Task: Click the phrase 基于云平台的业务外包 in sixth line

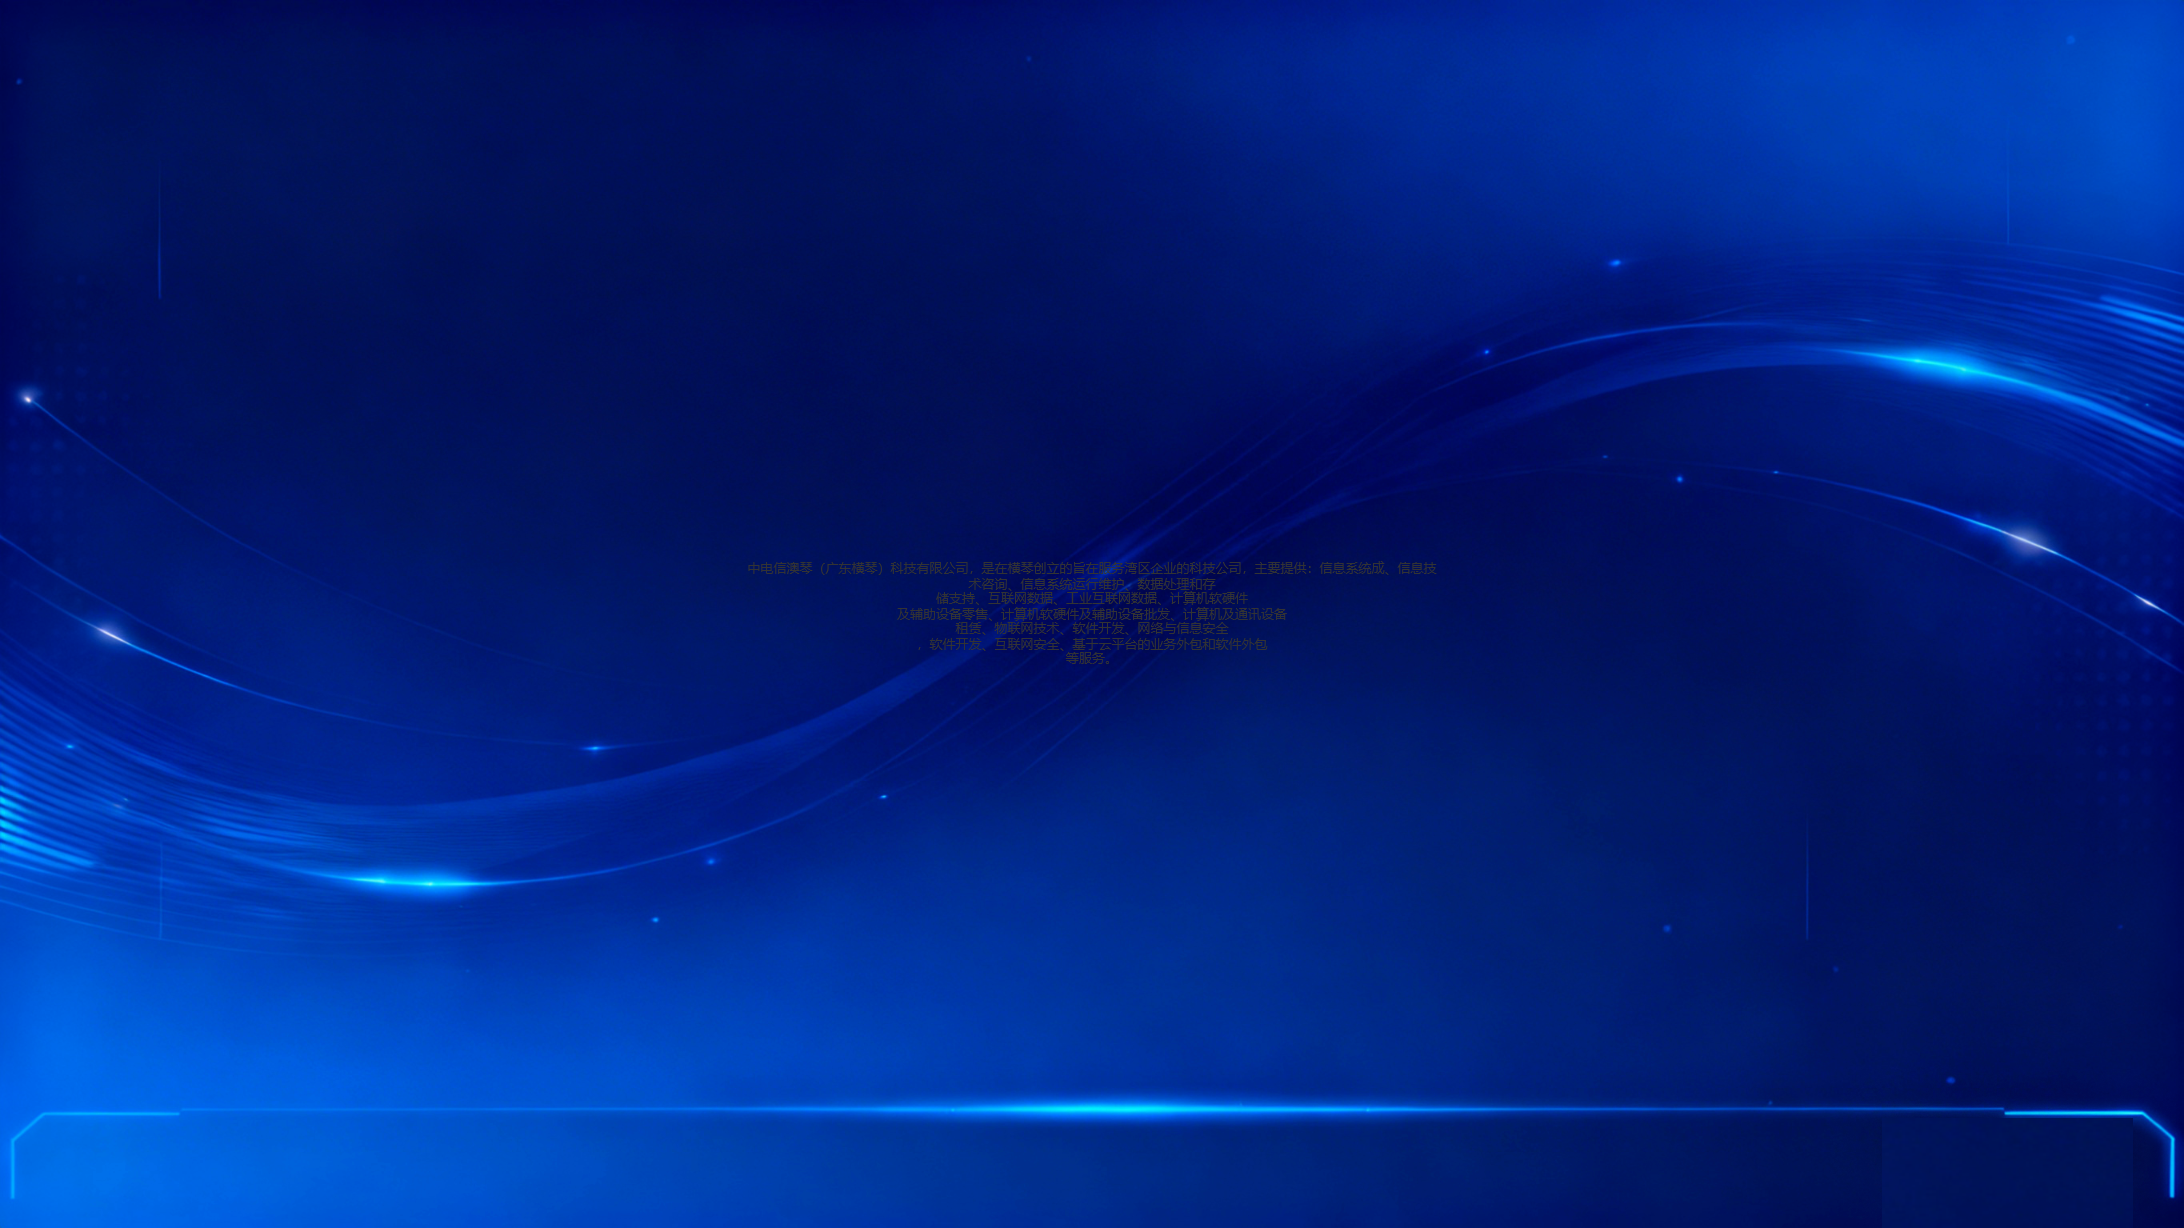Action: [1137, 644]
